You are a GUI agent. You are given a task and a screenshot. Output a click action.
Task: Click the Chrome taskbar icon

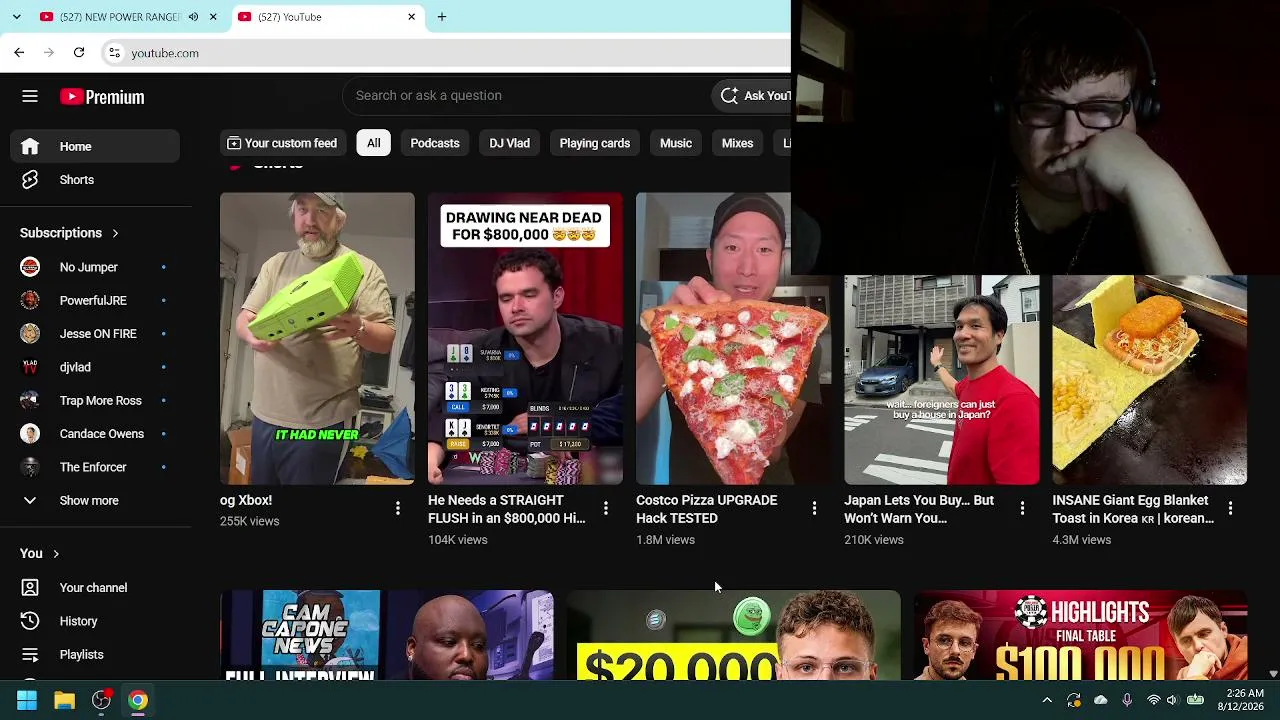tap(138, 700)
